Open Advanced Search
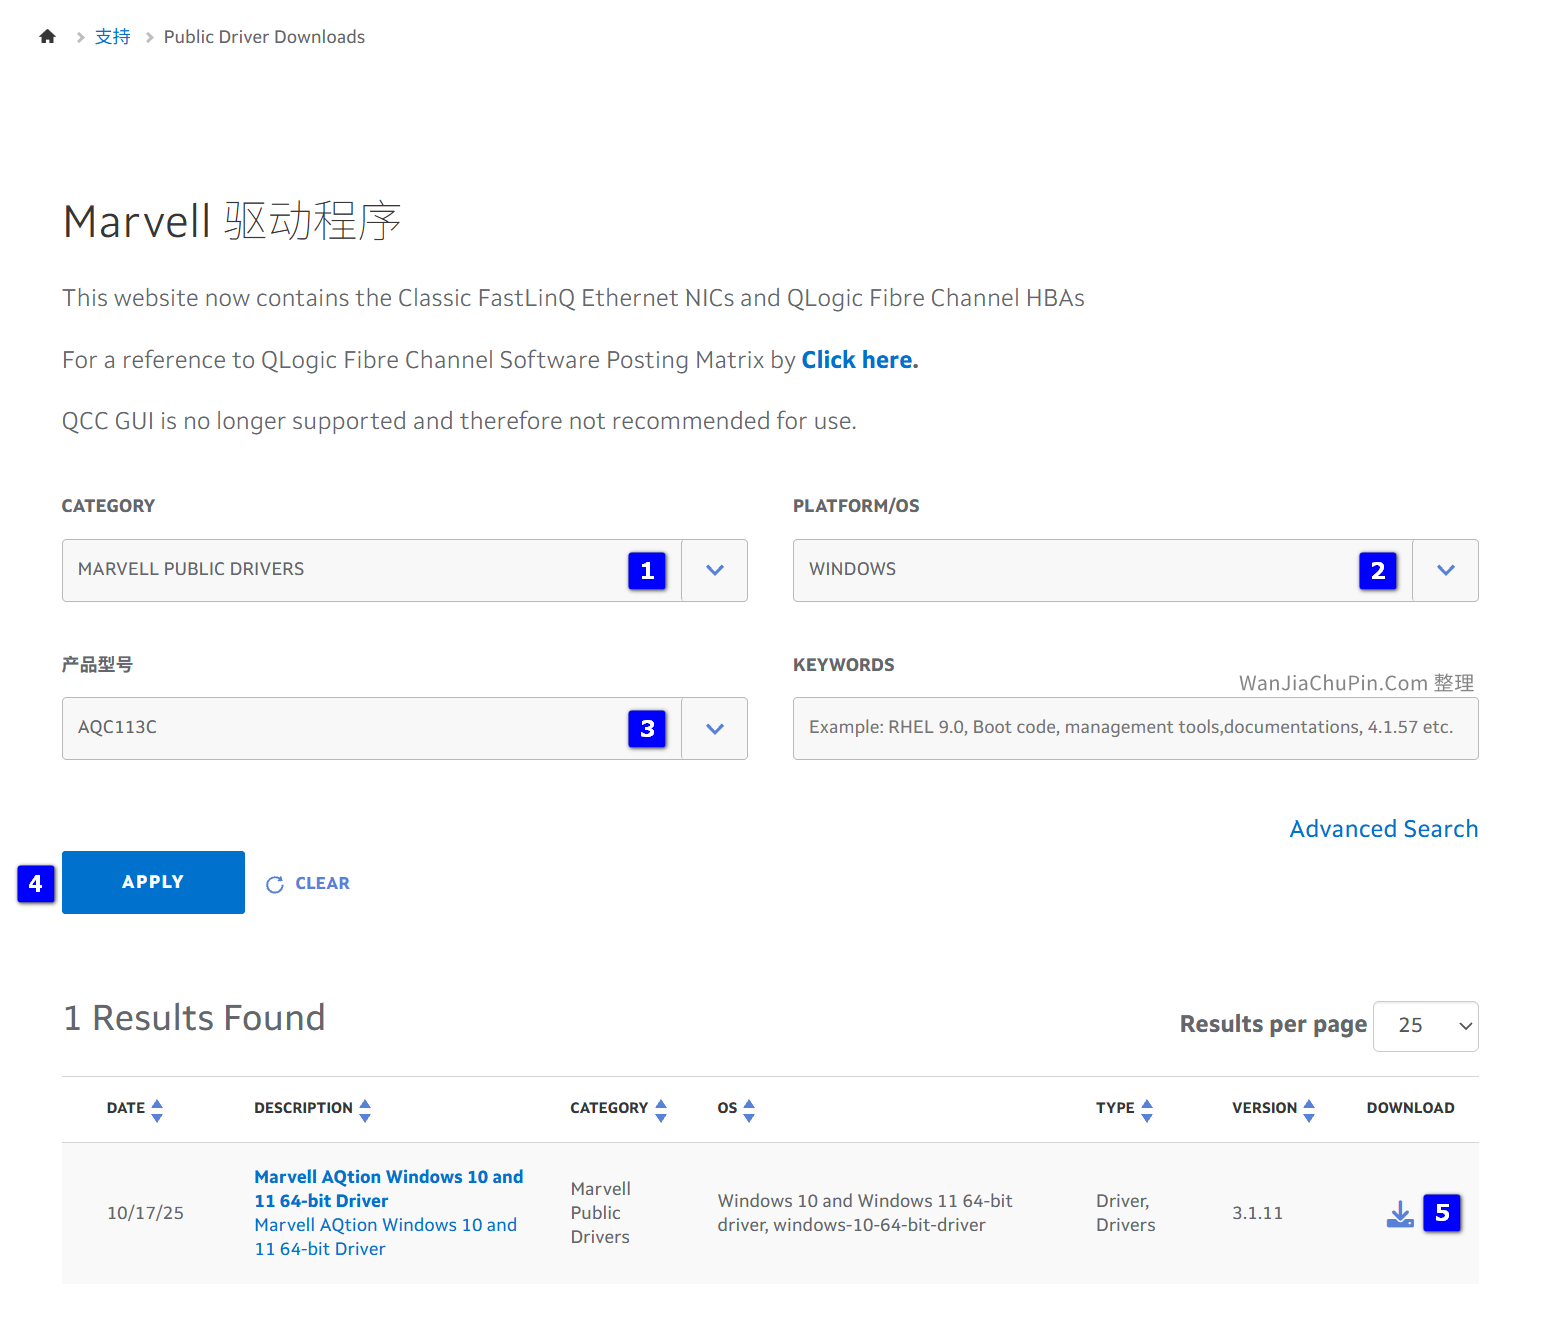This screenshot has width=1560, height=1325. 1384,829
